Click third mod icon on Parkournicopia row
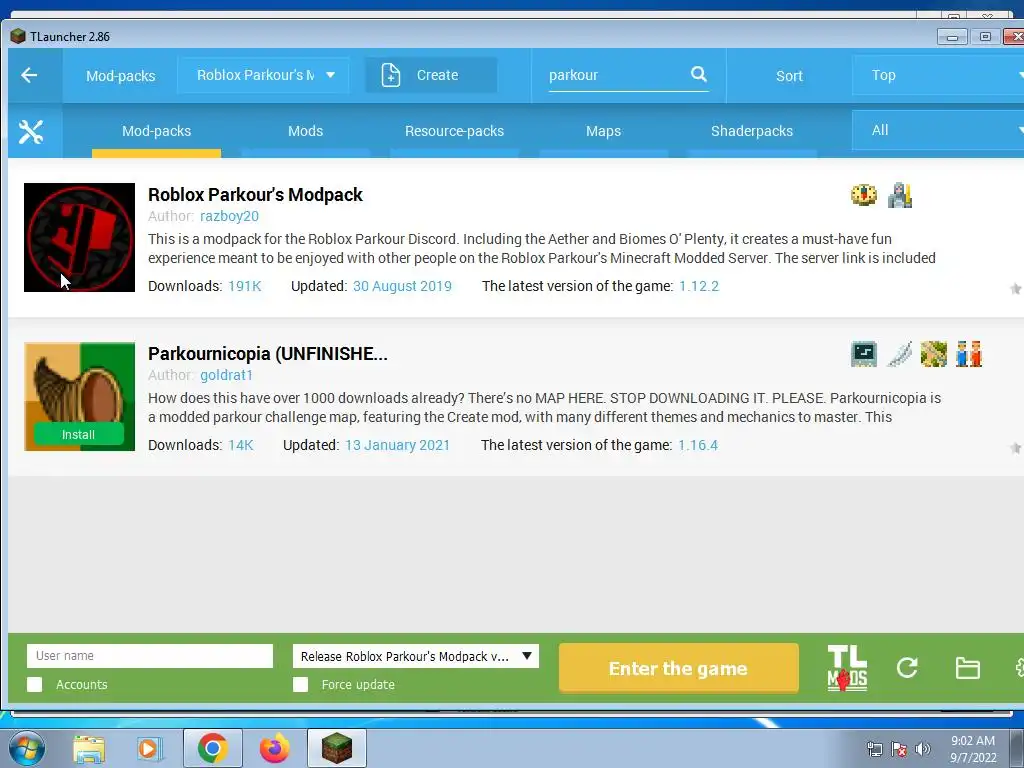Viewport: 1024px width, 768px height. tap(934, 354)
